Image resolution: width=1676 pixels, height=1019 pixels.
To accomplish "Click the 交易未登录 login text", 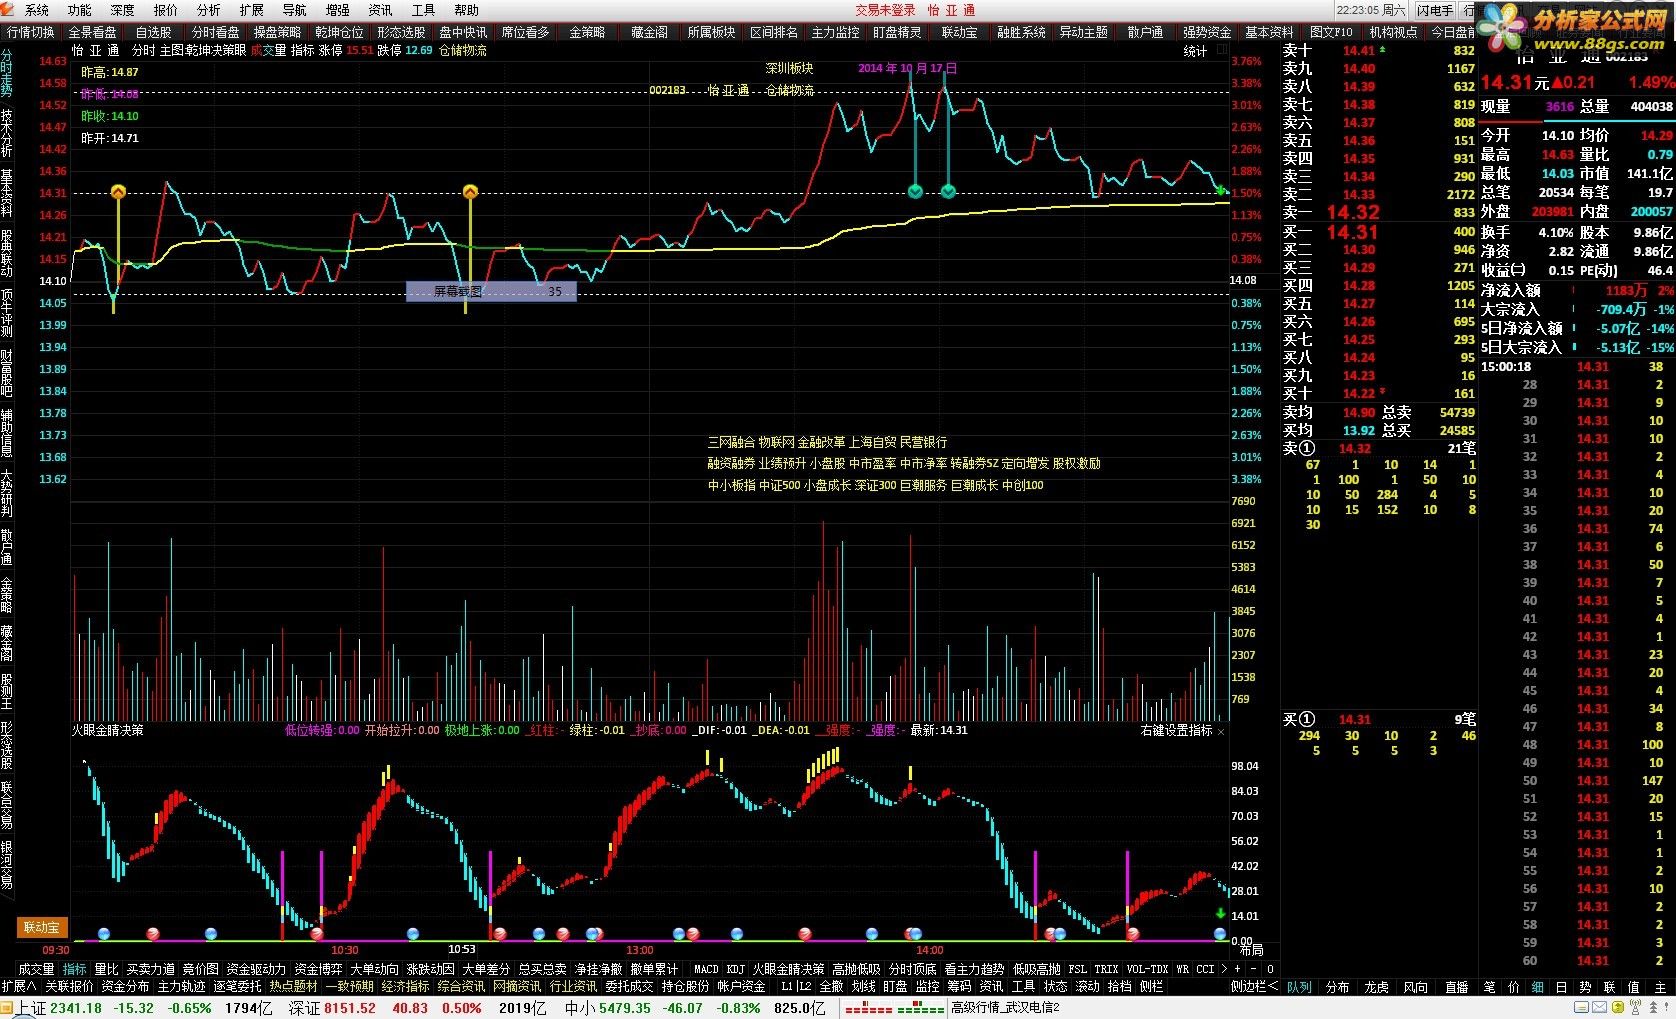I will 885,10.
